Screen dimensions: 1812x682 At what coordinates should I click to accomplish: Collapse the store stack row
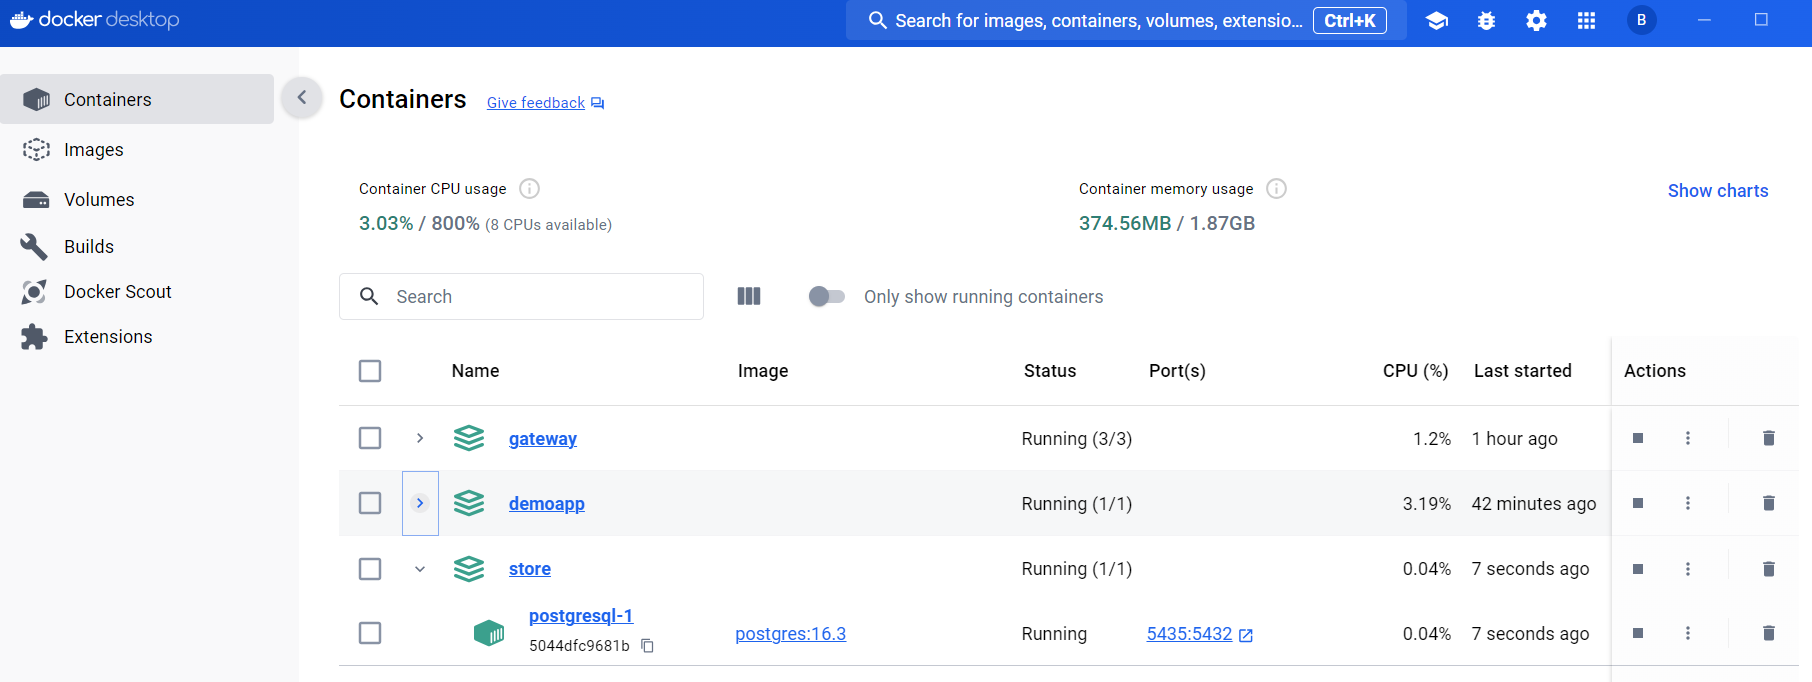[420, 569]
